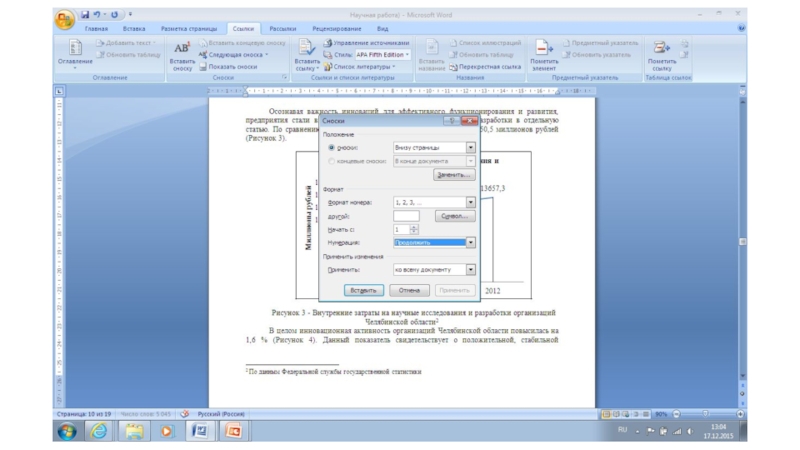Click the Заменить... button
The width and height of the screenshot is (800, 450).
pyautogui.click(x=454, y=175)
